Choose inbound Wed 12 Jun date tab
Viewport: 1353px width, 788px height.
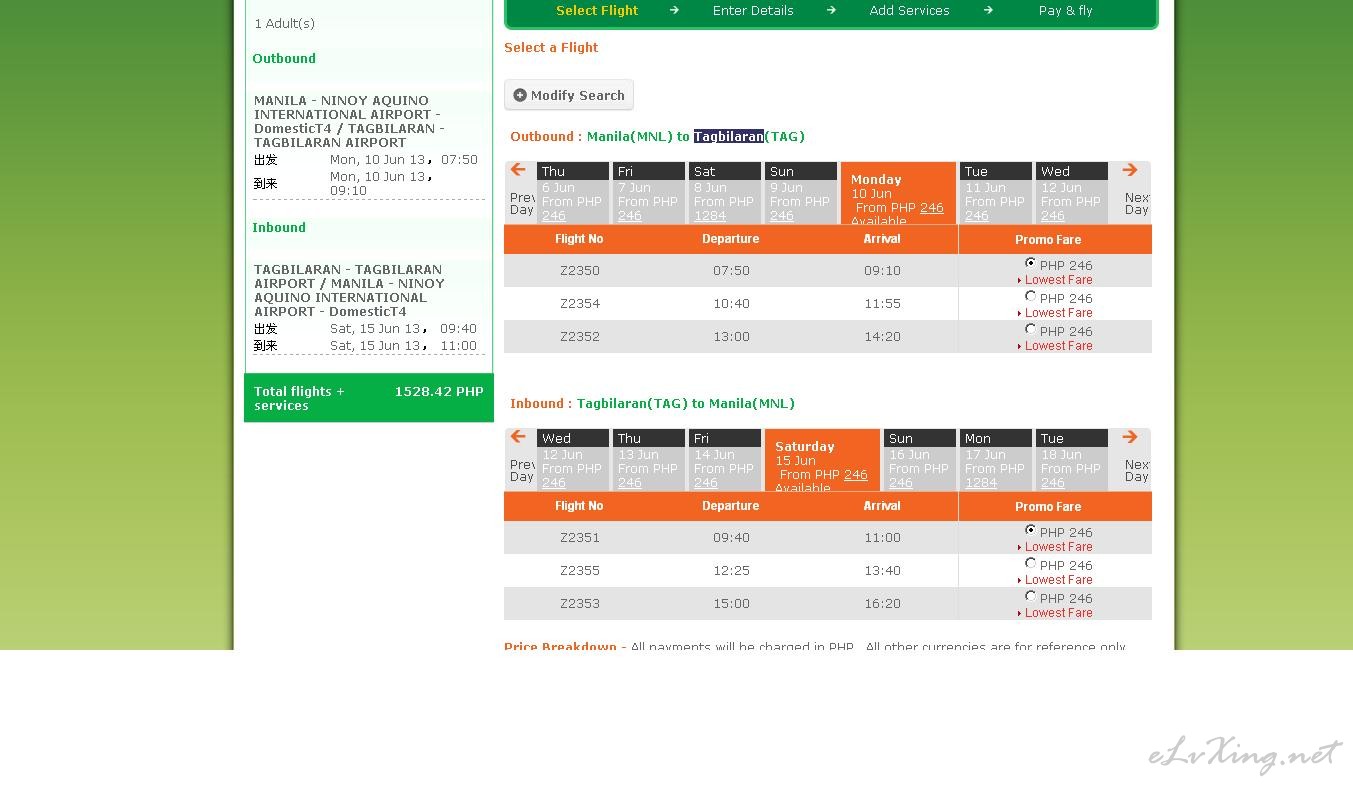(573, 460)
